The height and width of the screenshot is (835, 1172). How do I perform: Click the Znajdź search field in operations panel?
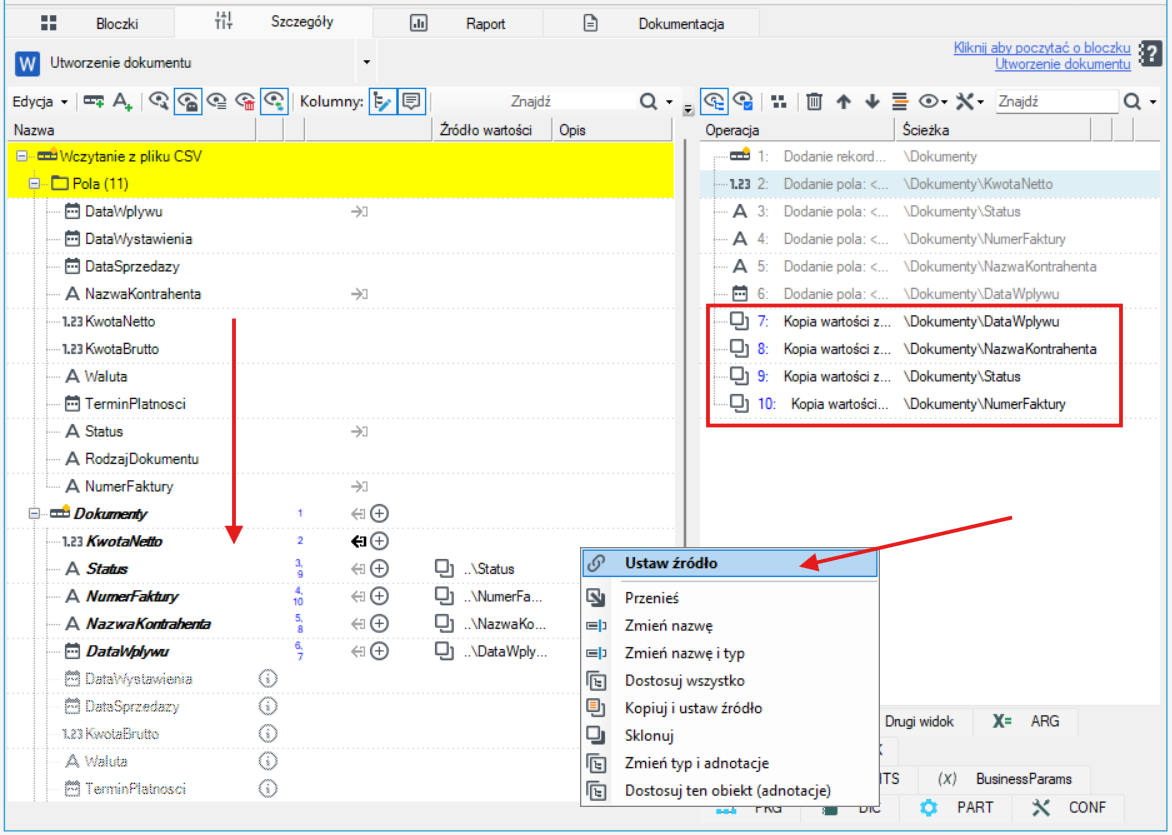coord(1057,102)
